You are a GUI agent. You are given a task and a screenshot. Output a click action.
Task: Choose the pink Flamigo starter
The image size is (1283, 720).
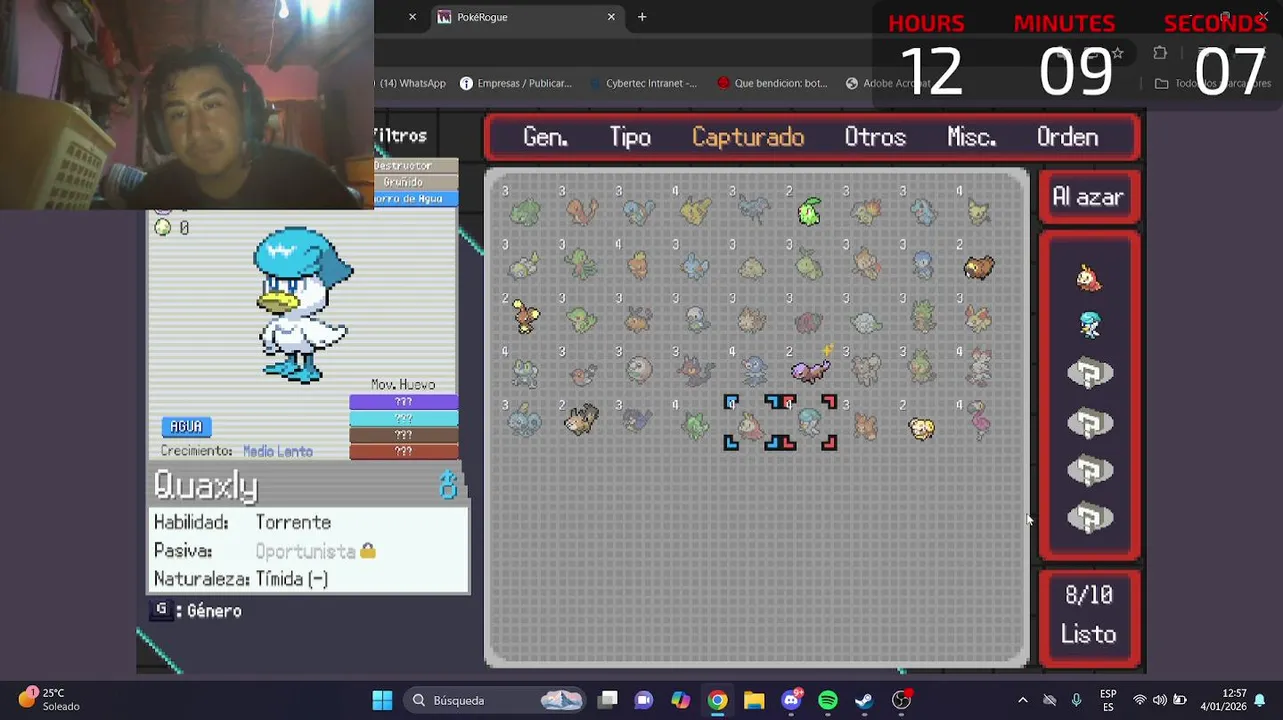[979, 421]
